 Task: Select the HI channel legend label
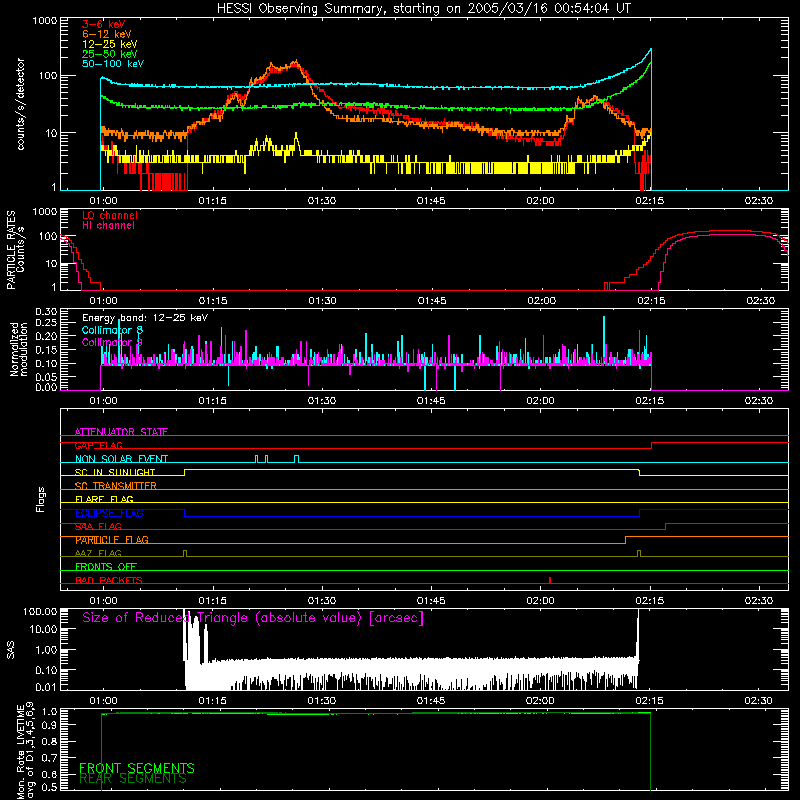(x=109, y=226)
